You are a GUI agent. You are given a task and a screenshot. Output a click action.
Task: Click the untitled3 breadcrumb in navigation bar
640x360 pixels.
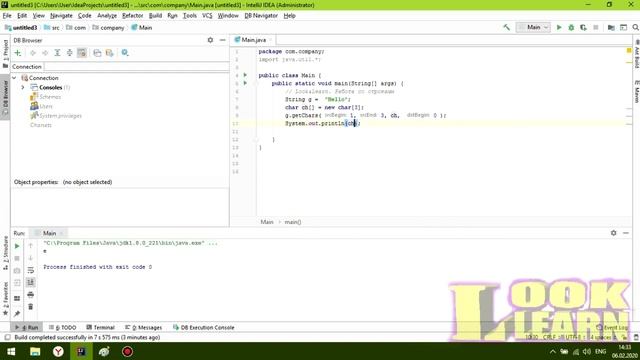[21, 27]
